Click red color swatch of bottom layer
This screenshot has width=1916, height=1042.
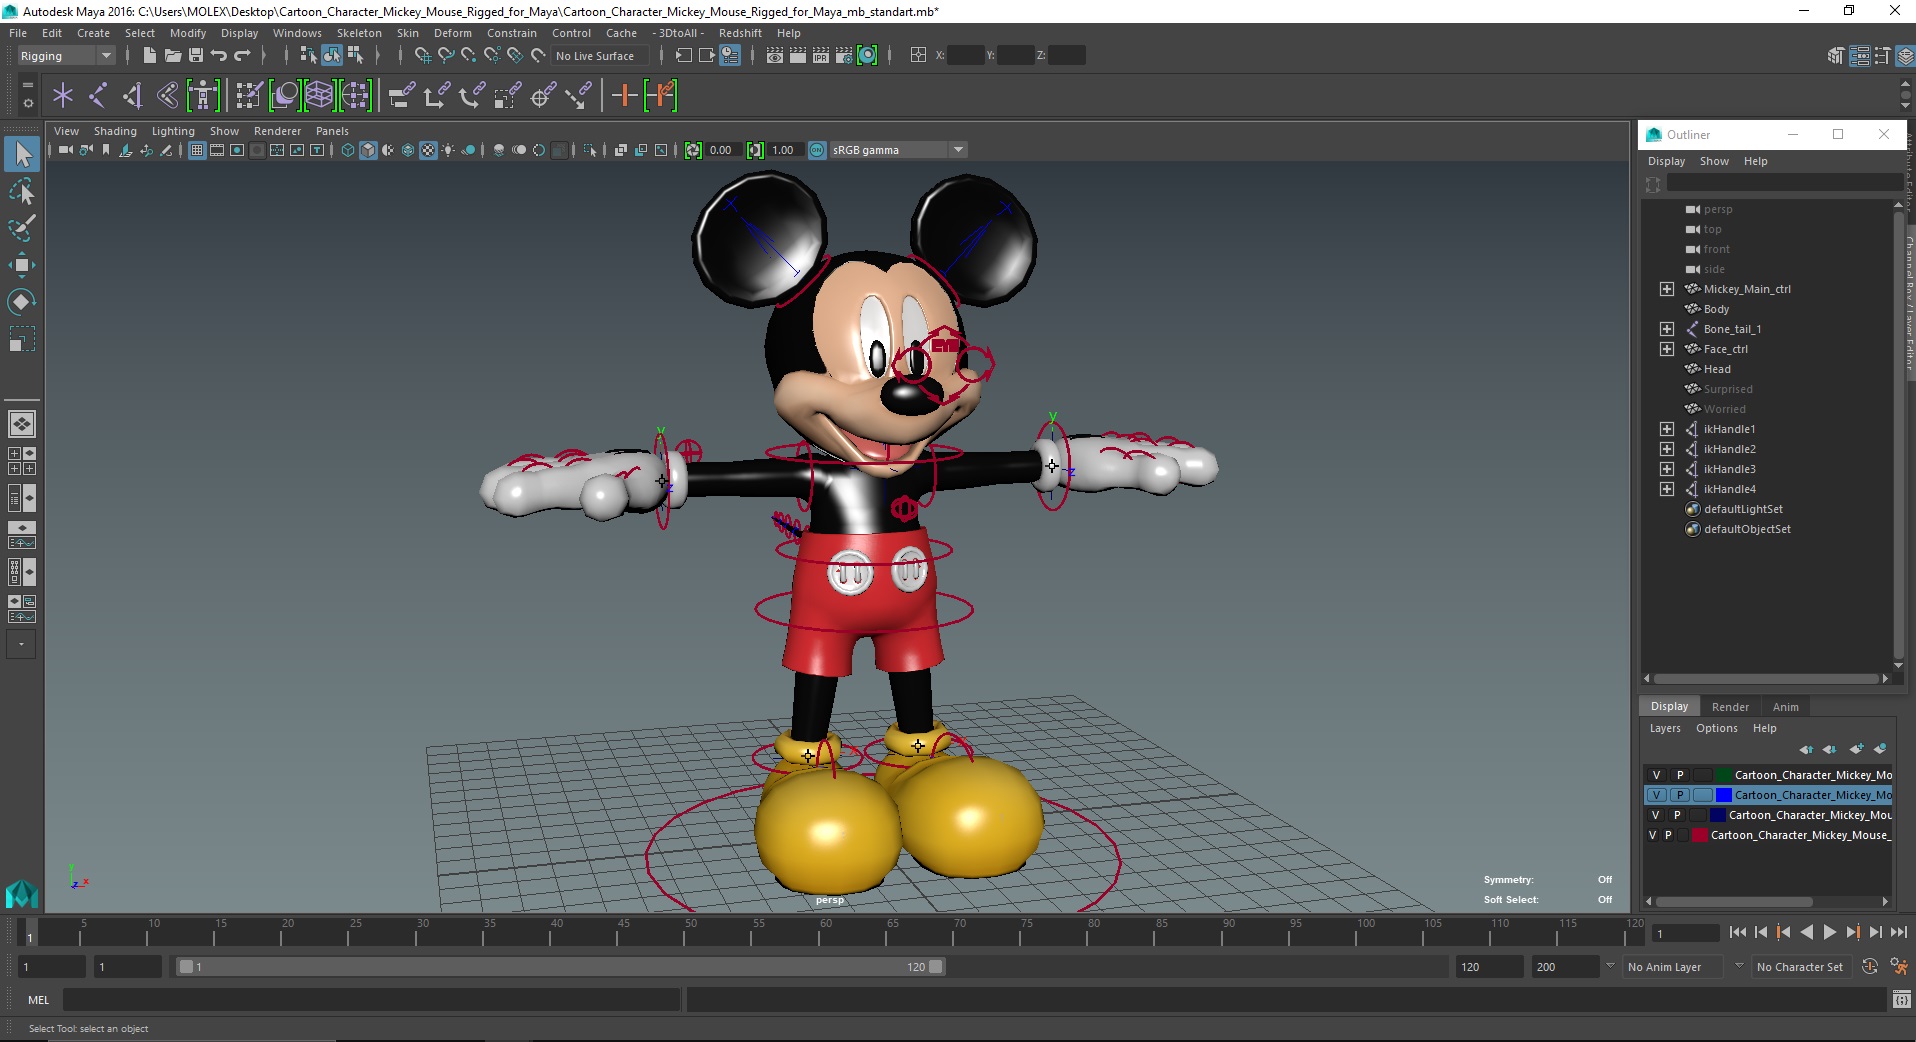(x=1699, y=835)
